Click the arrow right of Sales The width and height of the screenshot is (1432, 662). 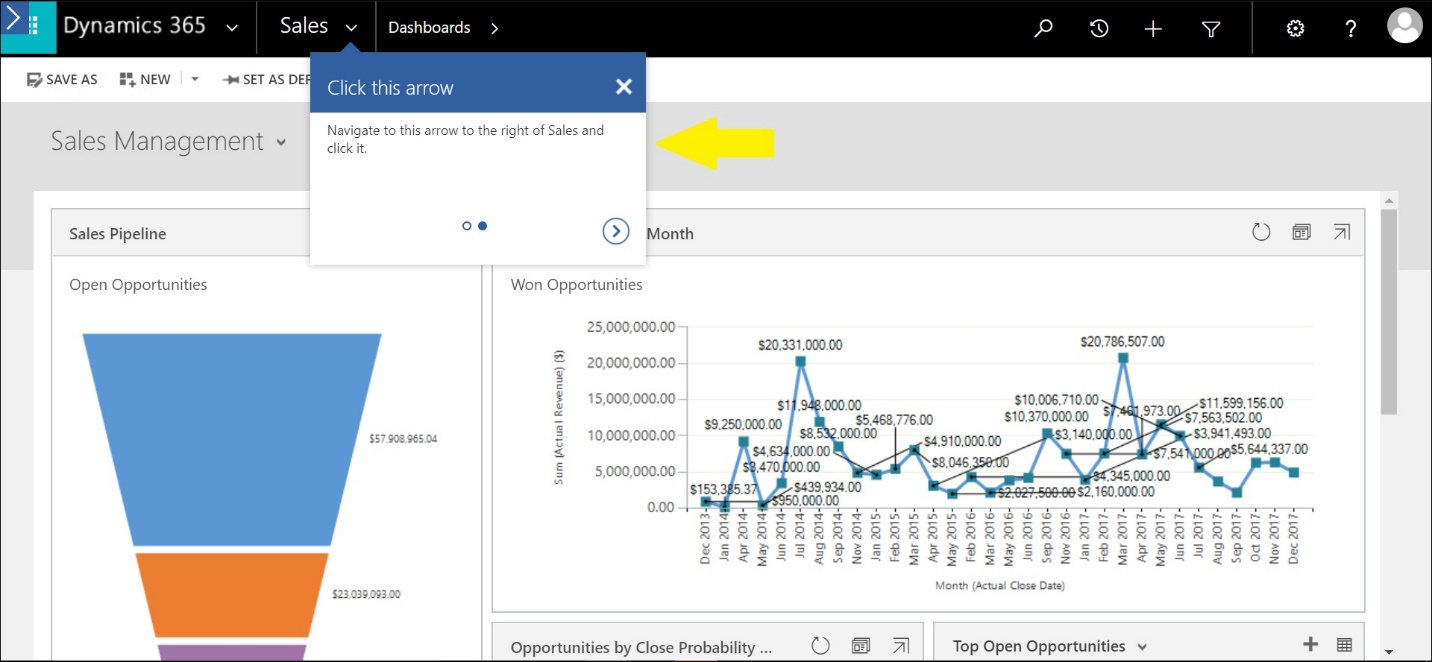tap(351, 28)
